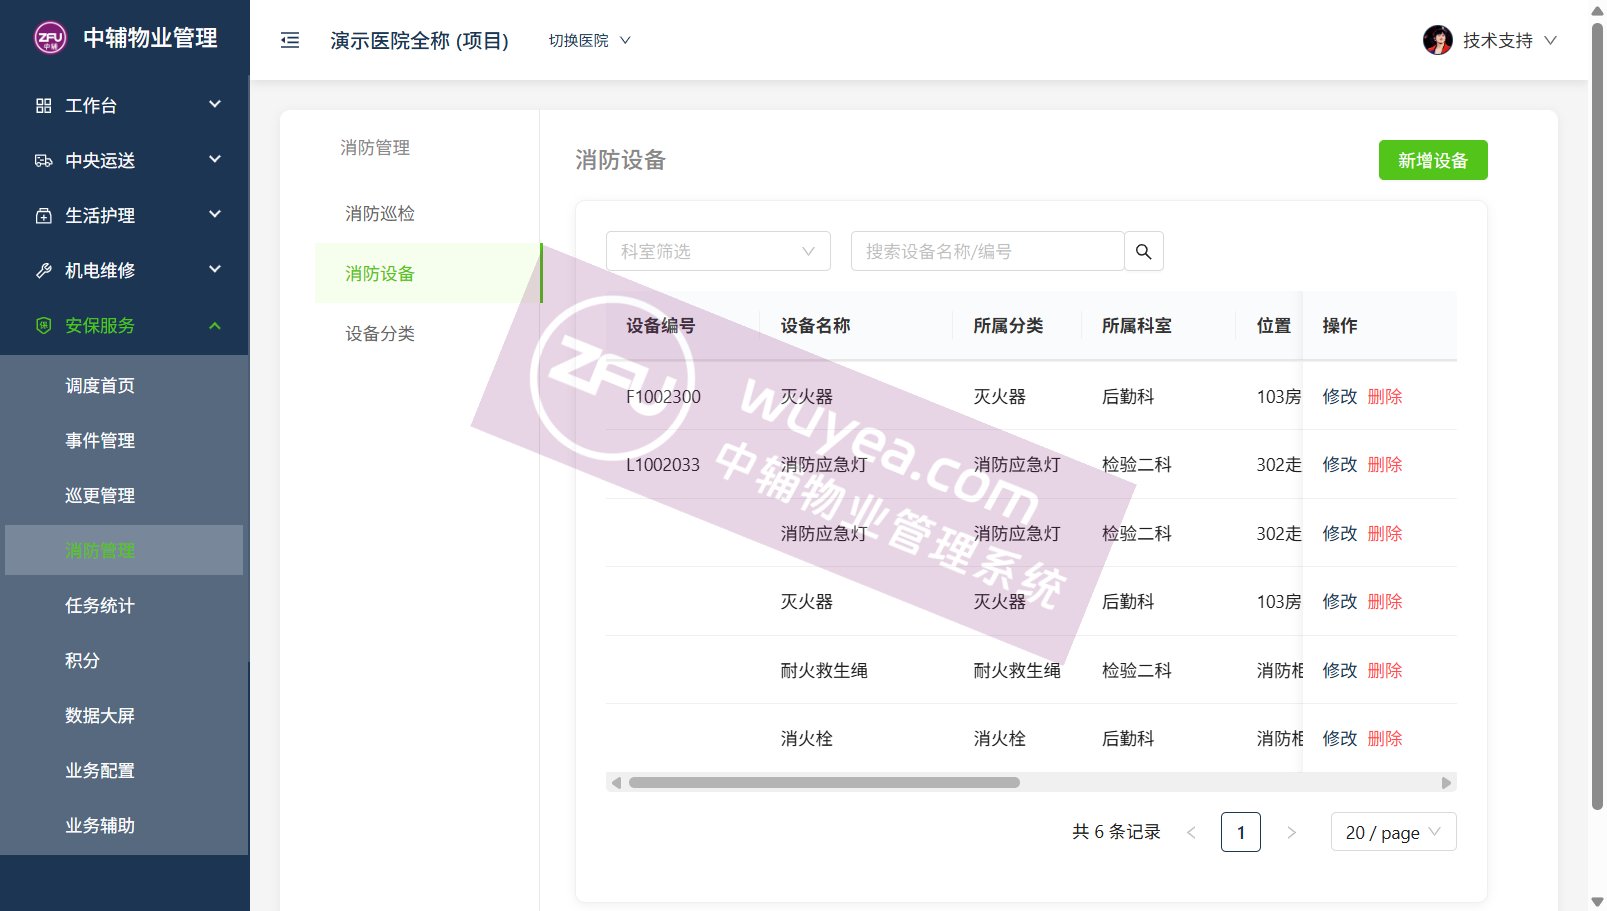Select page number 1
This screenshot has width=1607, height=911.
(x=1241, y=832)
